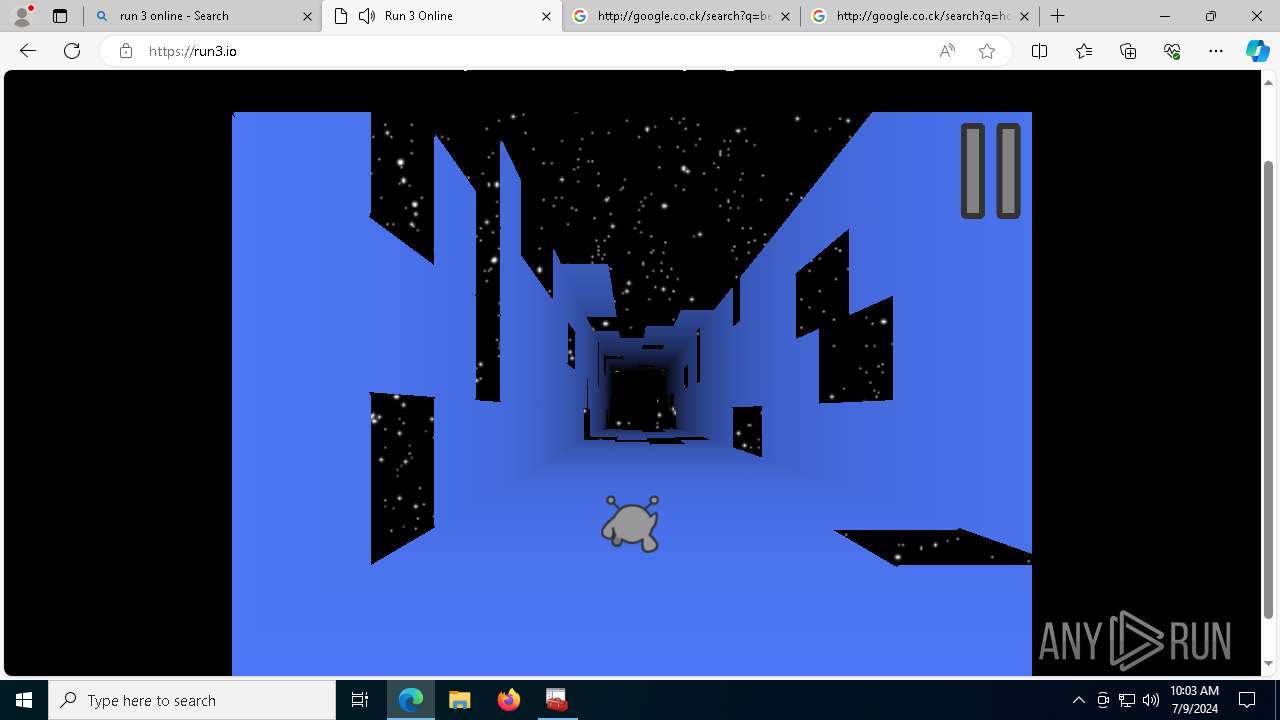Screen dimensions: 1280x720
Task: Open File Explorer from the taskbar
Action: [x=459, y=700]
